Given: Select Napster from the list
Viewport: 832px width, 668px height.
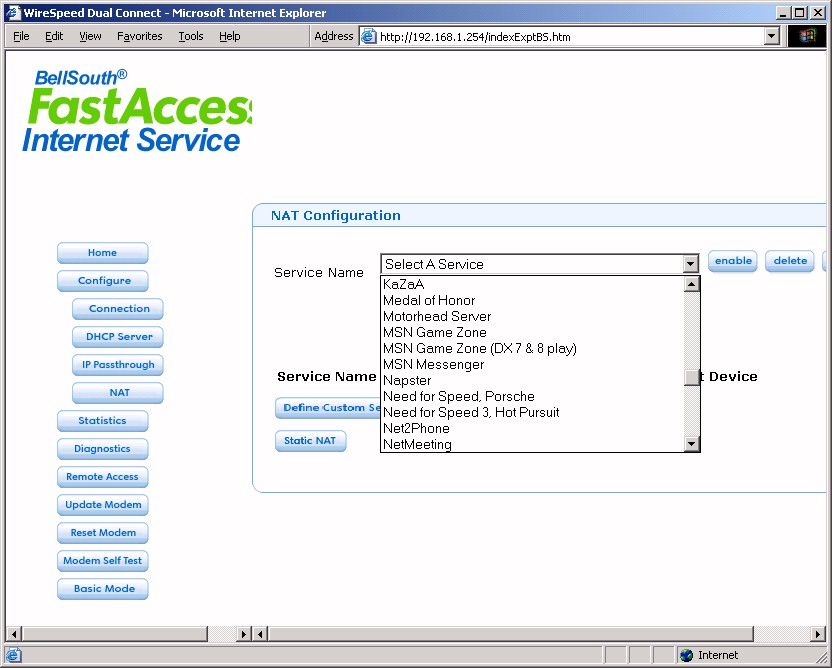Looking at the screenshot, I should point(533,380).
